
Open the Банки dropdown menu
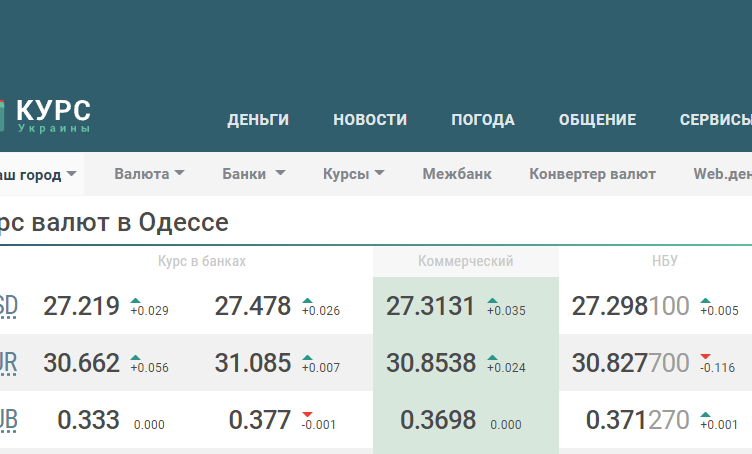[x=254, y=174]
